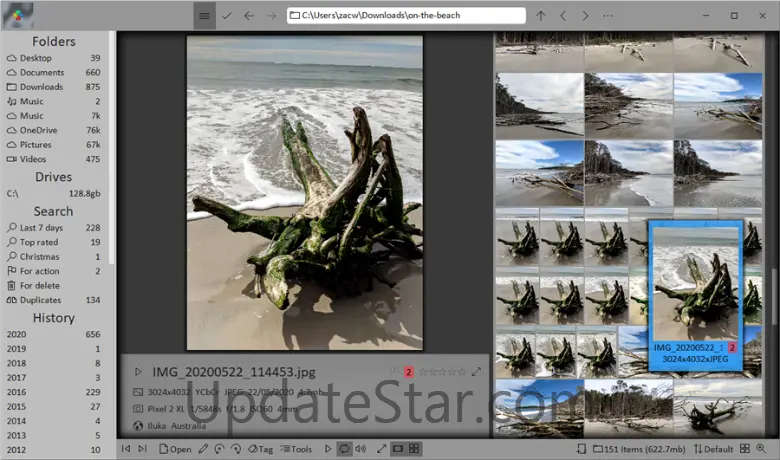
Task: Click the zoom magnifier icon at bottom right
Action: [761, 449]
